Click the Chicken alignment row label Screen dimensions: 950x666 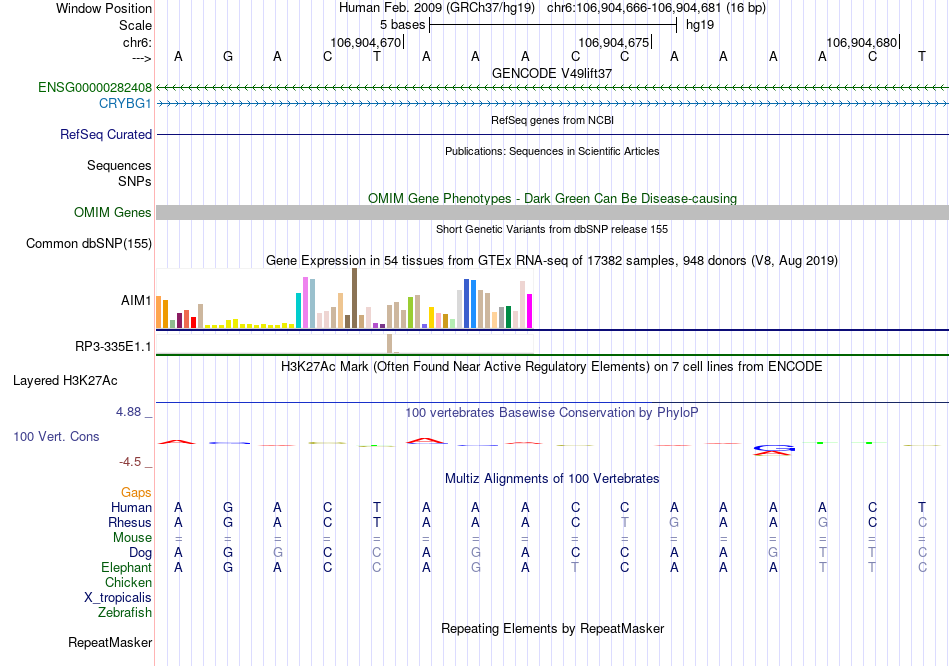[x=128, y=583]
